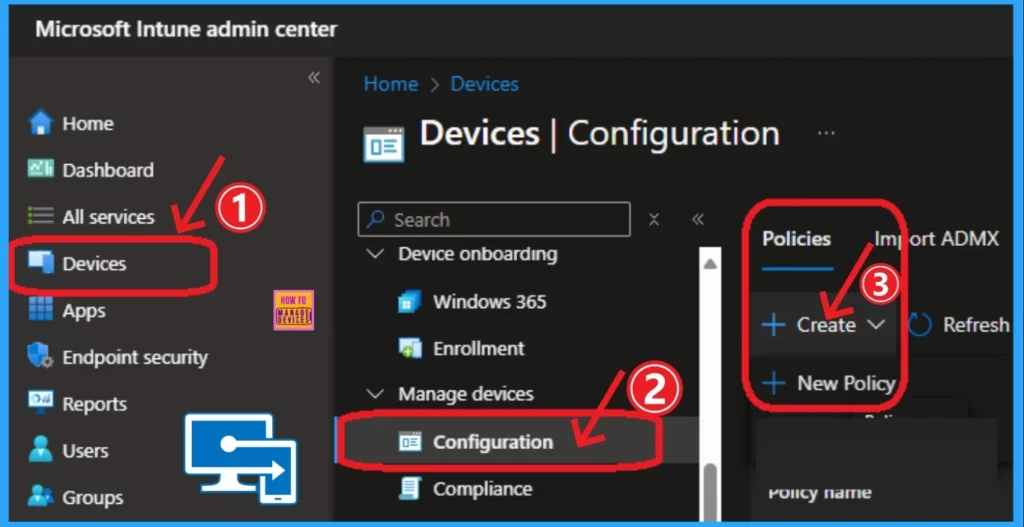This screenshot has width=1024, height=527.
Task: Click the Manage devices section label
Action: tap(466, 394)
